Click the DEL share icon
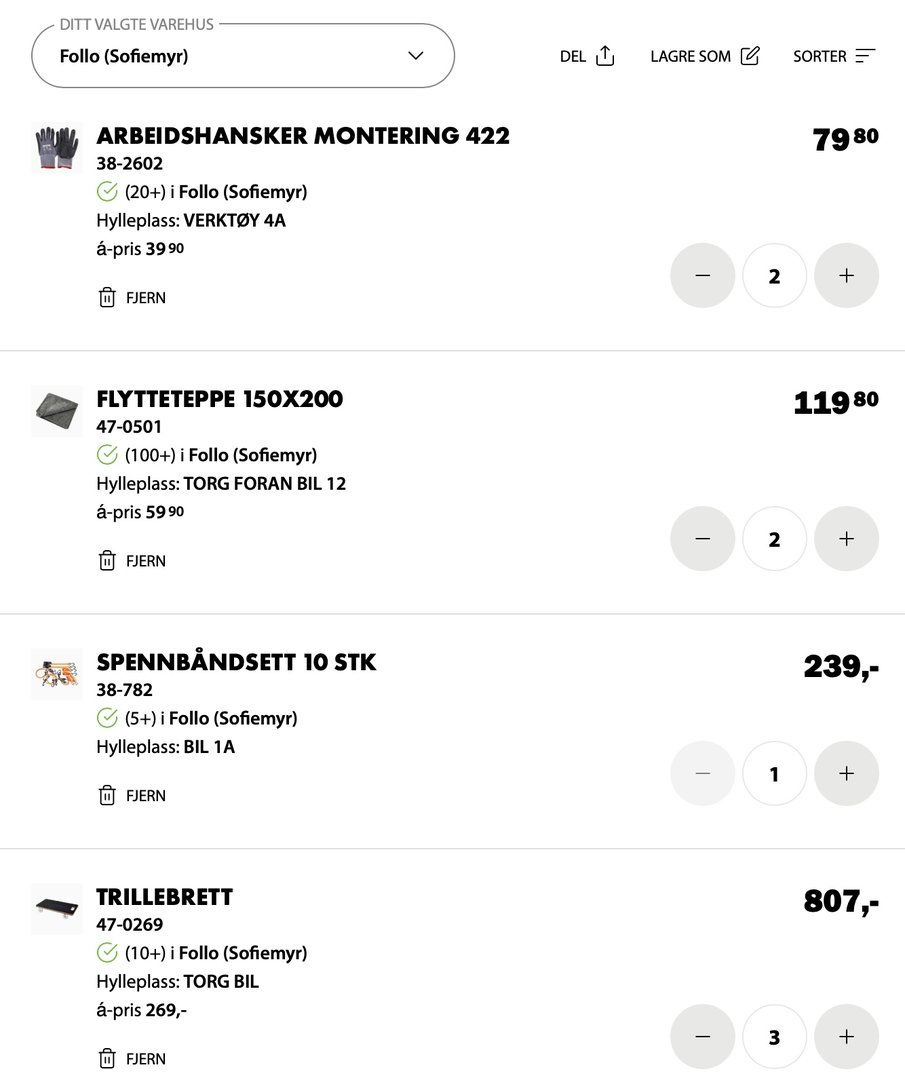 point(604,56)
